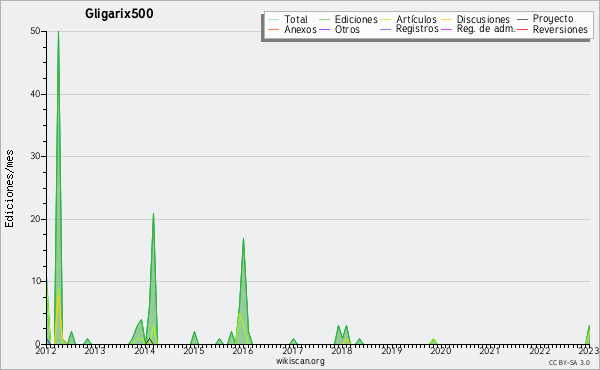Screen dimensions: 600x370
Task: Click the chart title Gligarix500
Action: (x=119, y=14)
